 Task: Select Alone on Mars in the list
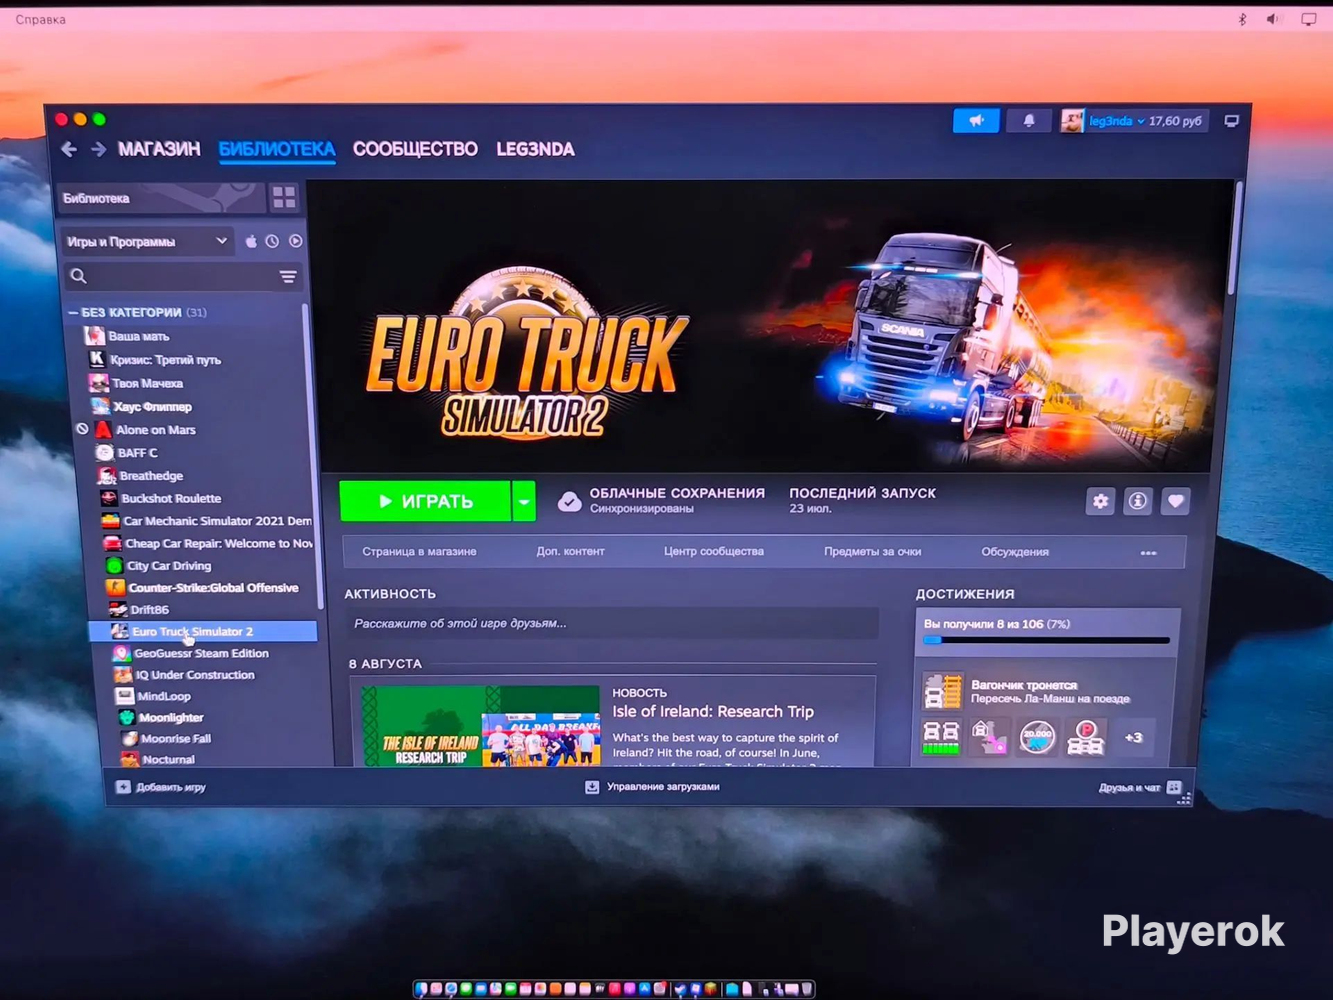(x=155, y=430)
